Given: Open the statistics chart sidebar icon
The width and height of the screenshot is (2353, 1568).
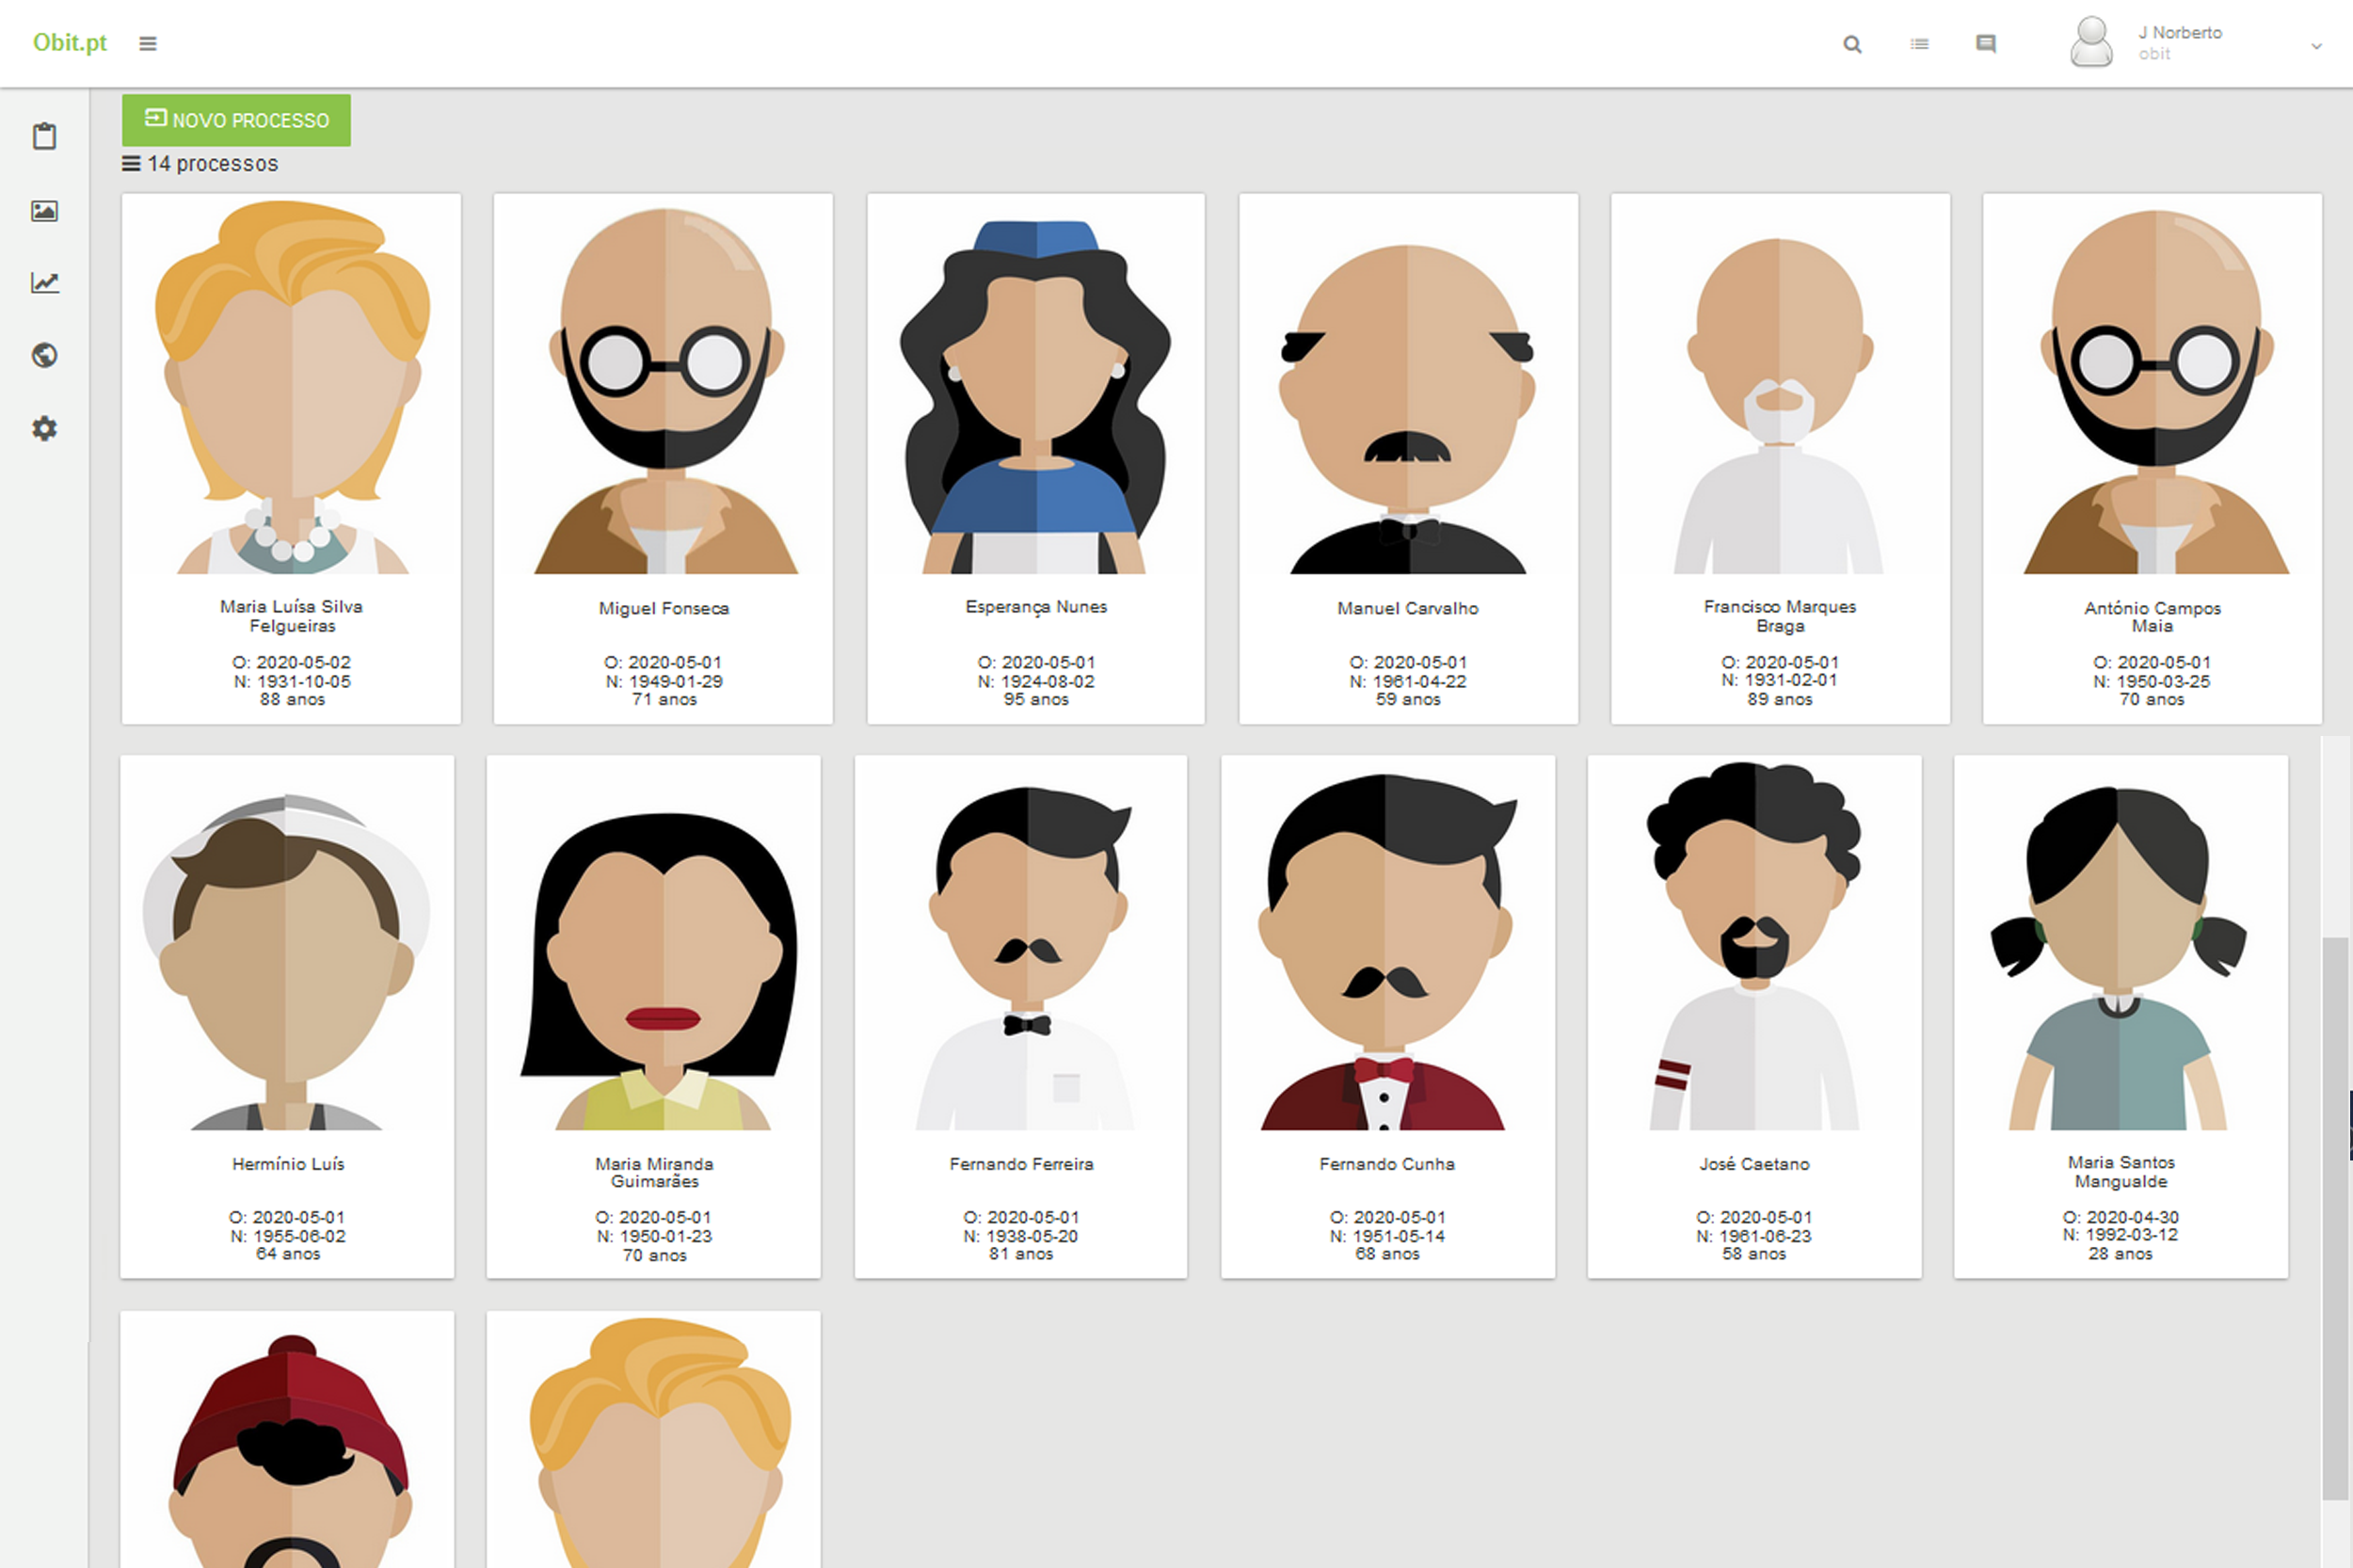Looking at the screenshot, I should point(44,283).
